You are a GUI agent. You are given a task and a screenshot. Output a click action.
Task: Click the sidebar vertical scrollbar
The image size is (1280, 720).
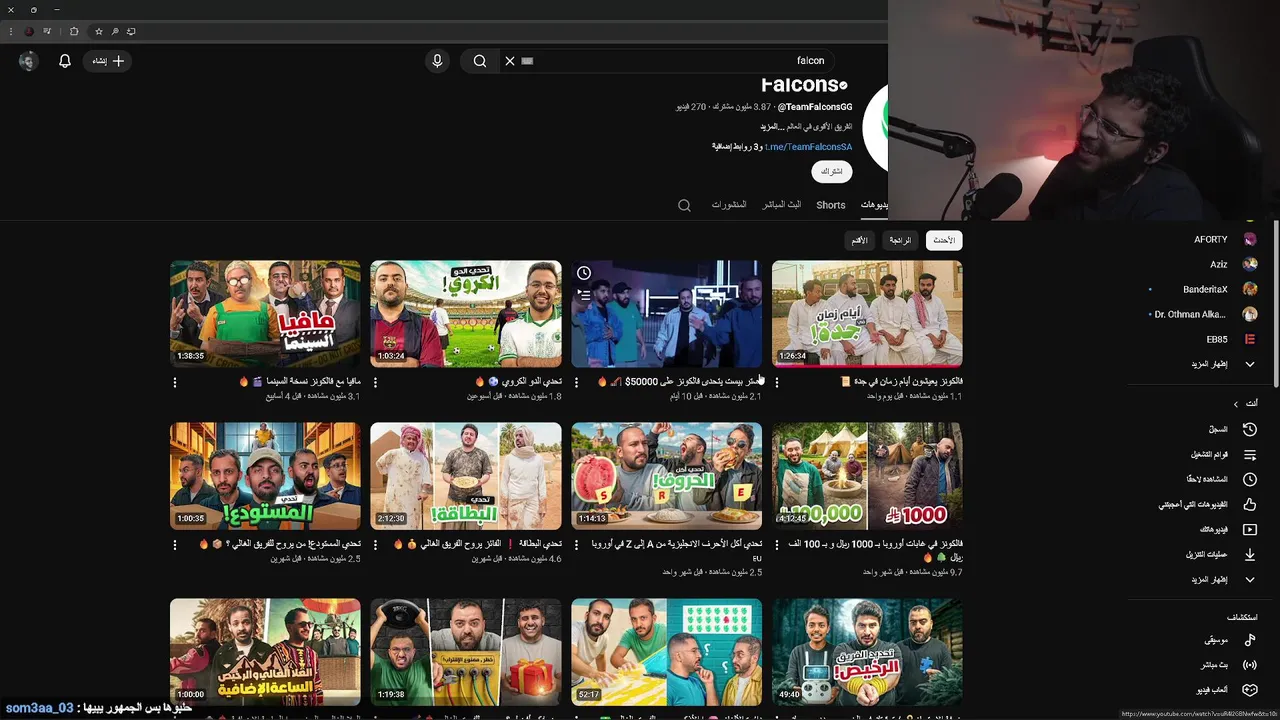tap(1277, 303)
